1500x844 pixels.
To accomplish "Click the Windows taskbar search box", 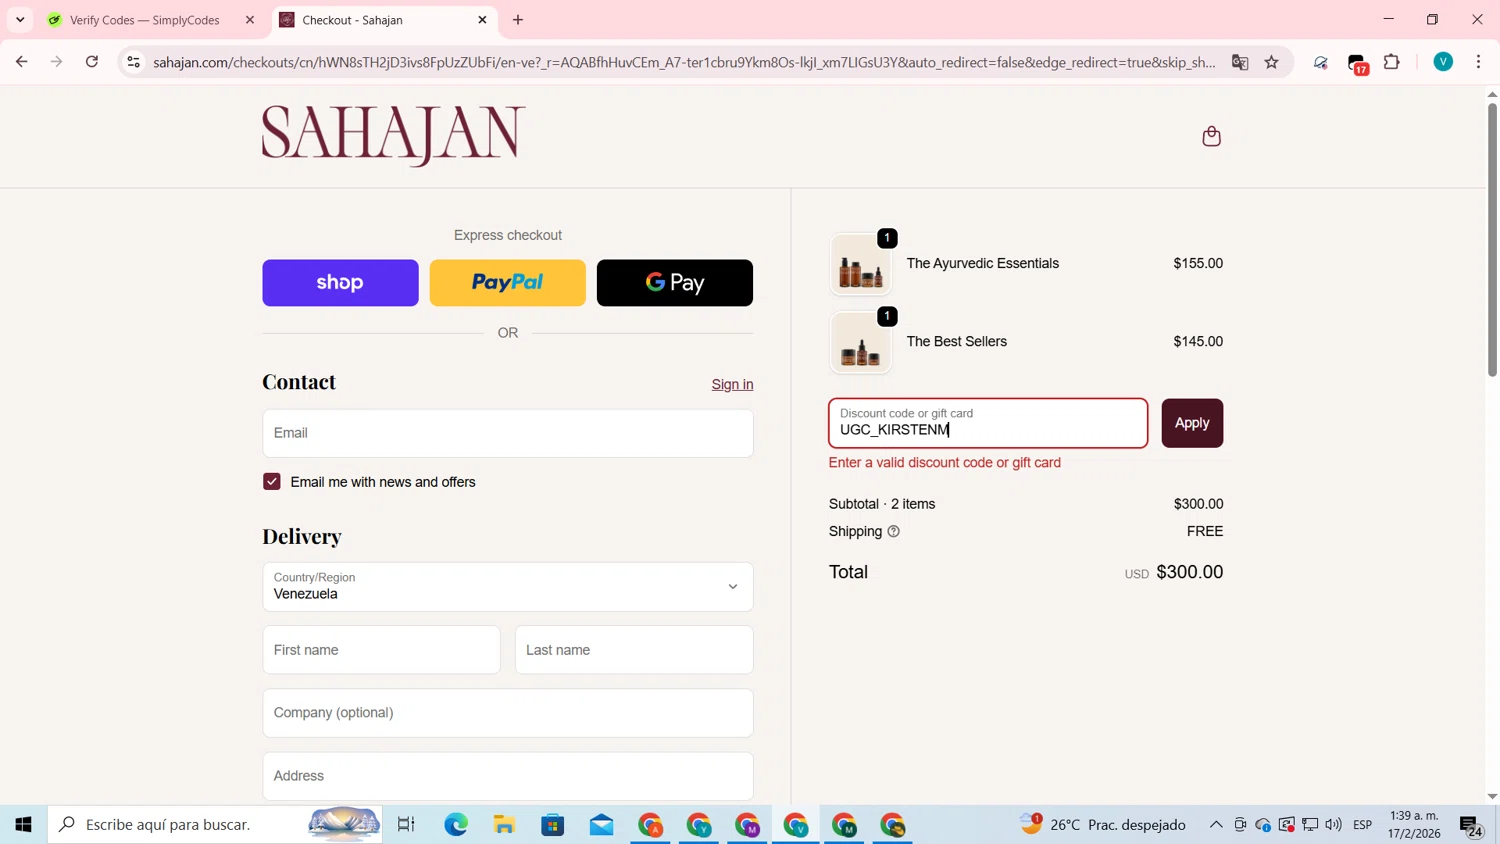I will pyautogui.click(x=215, y=825).
